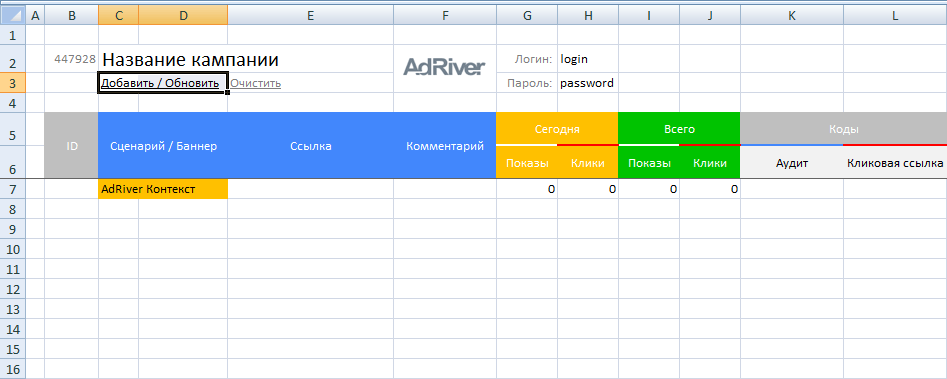Click the Сегодня orange header cell
947x379 pixels.
(557, 129)
